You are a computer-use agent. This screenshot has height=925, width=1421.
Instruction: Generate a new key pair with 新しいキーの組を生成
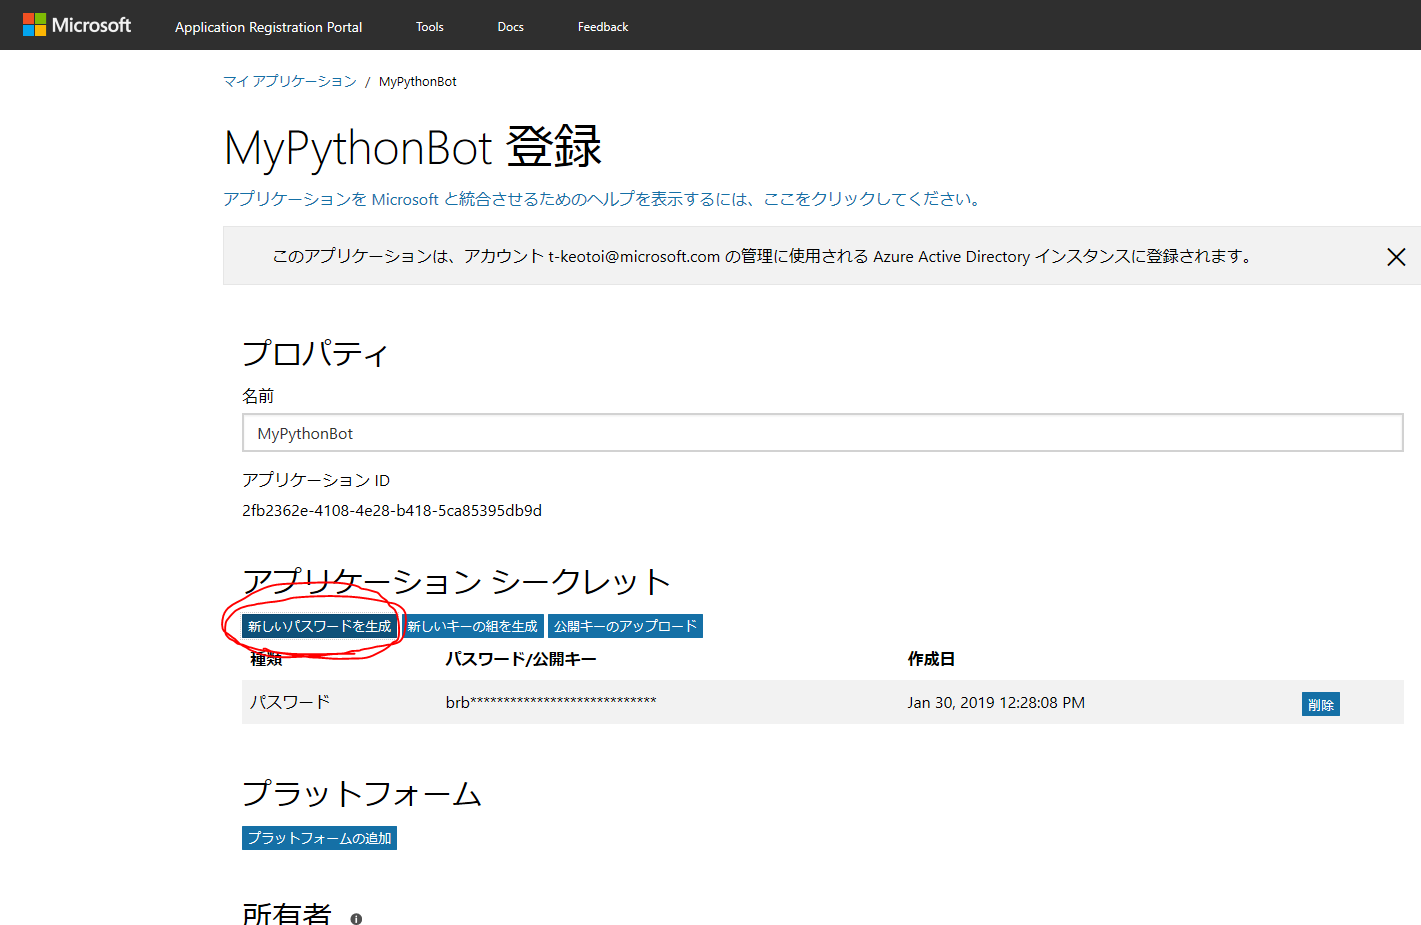[472, 625]
